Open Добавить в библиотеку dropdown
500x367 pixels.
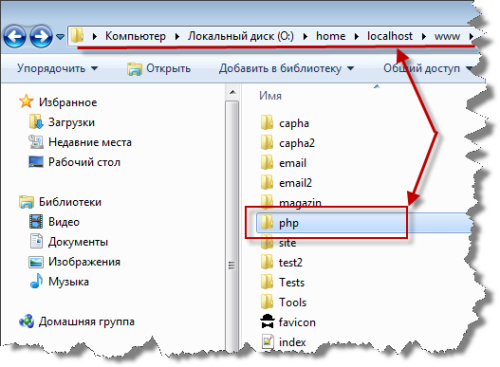pyautogui.click(x=286, y=68)
